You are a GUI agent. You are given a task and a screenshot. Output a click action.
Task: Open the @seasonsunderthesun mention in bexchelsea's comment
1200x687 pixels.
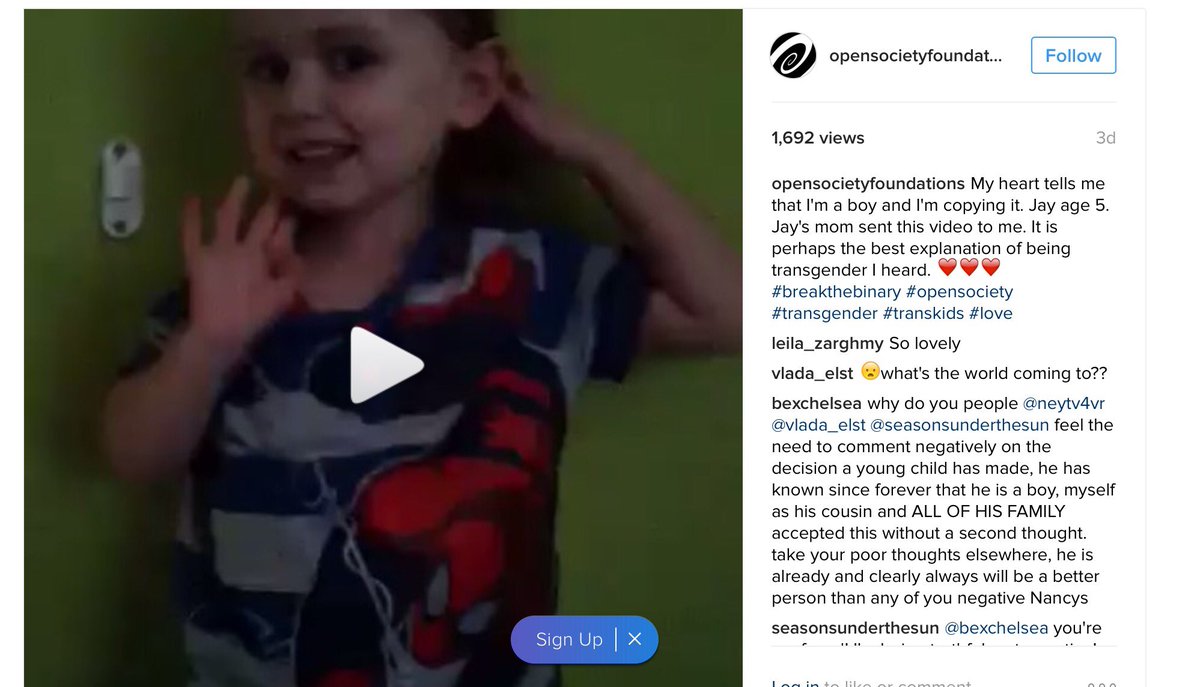(x=952, y=425)
